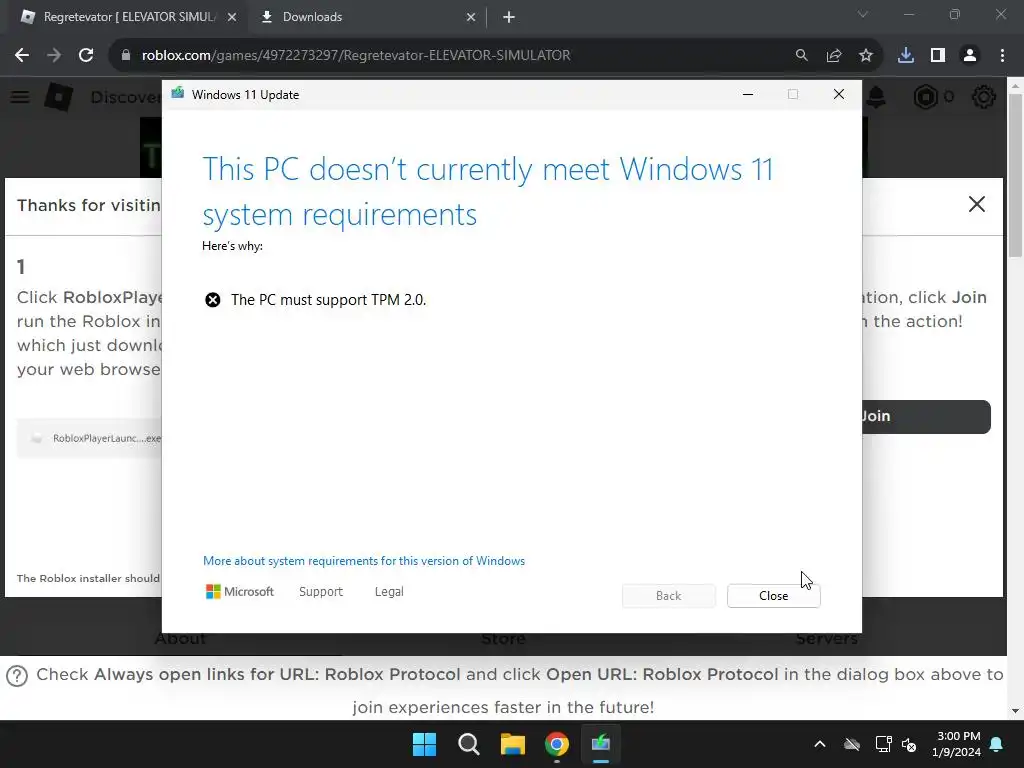1024x768 pixels.
Task: Show hidden system tray icons
Action: click(x=820, y=744)
